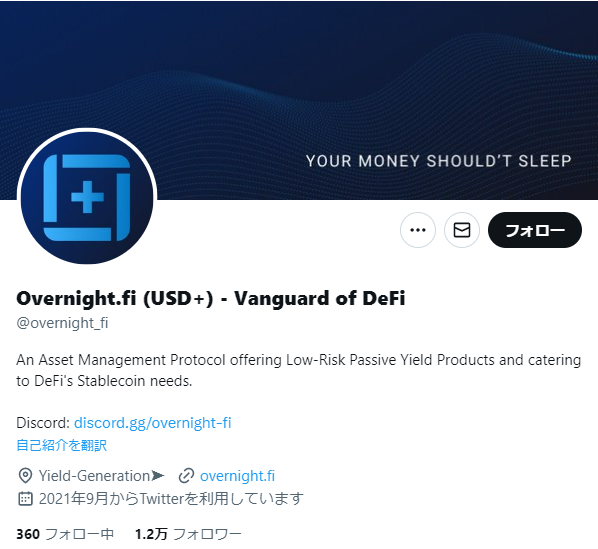
Task: Click the Overnight.fi (USD+) profile name
Action: 211,298
